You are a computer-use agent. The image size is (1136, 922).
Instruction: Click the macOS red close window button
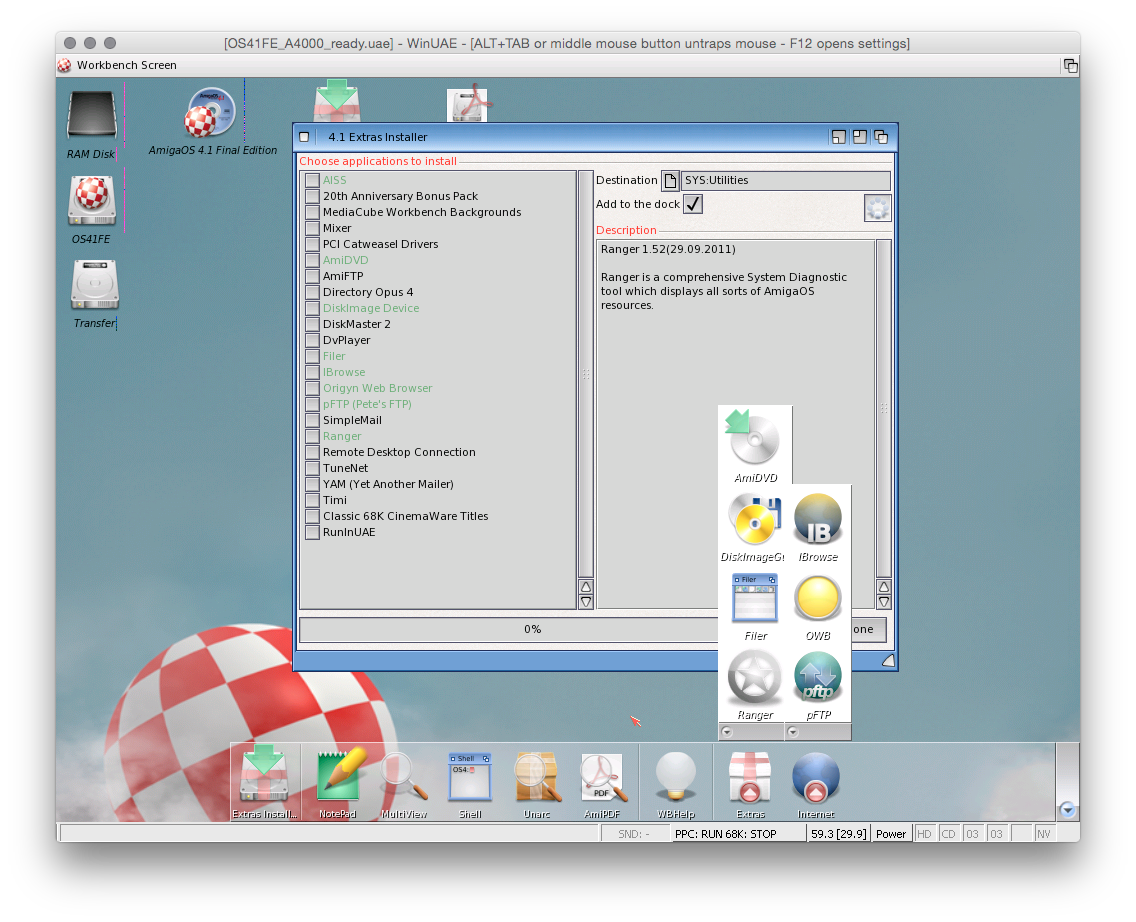[70, 43]
